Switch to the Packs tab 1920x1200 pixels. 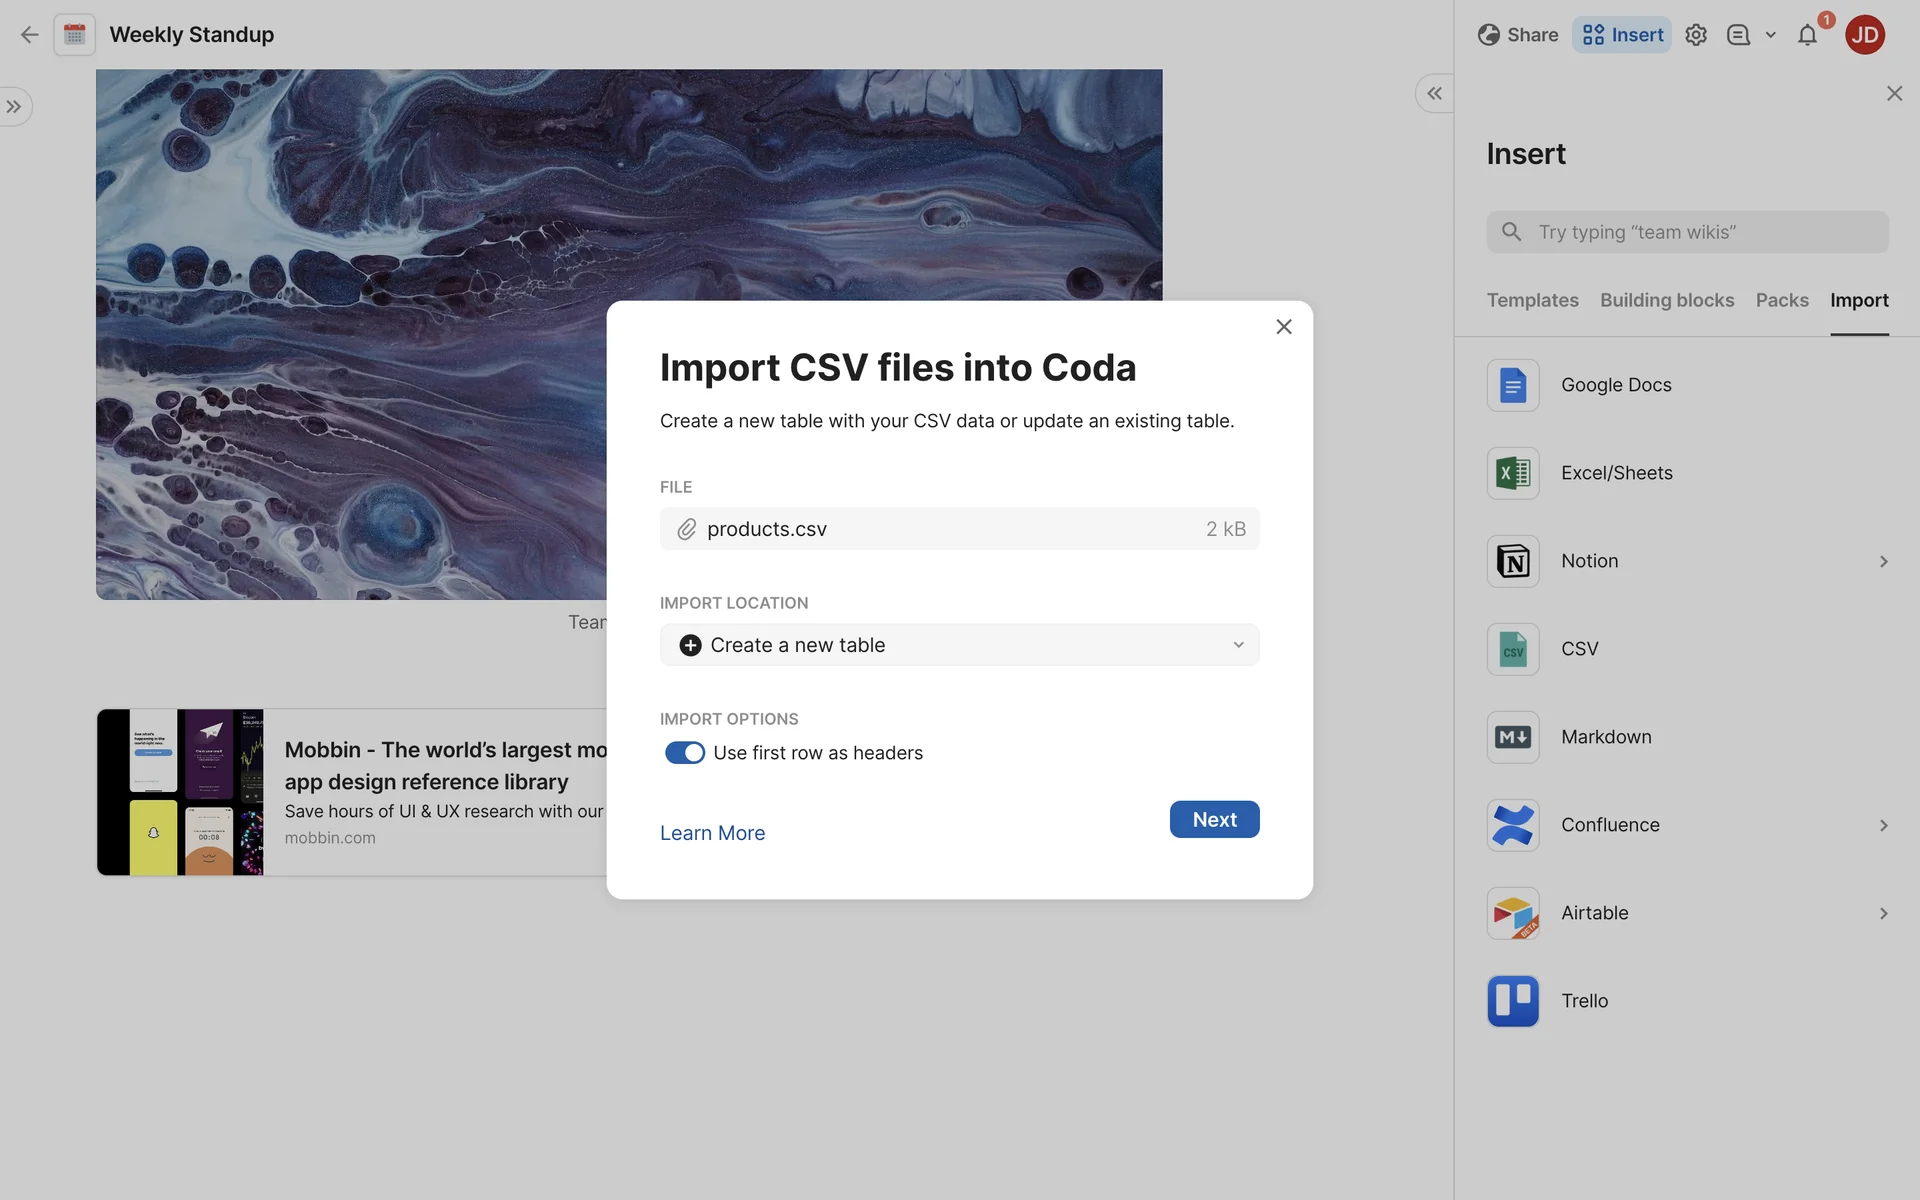(1781, 300)
